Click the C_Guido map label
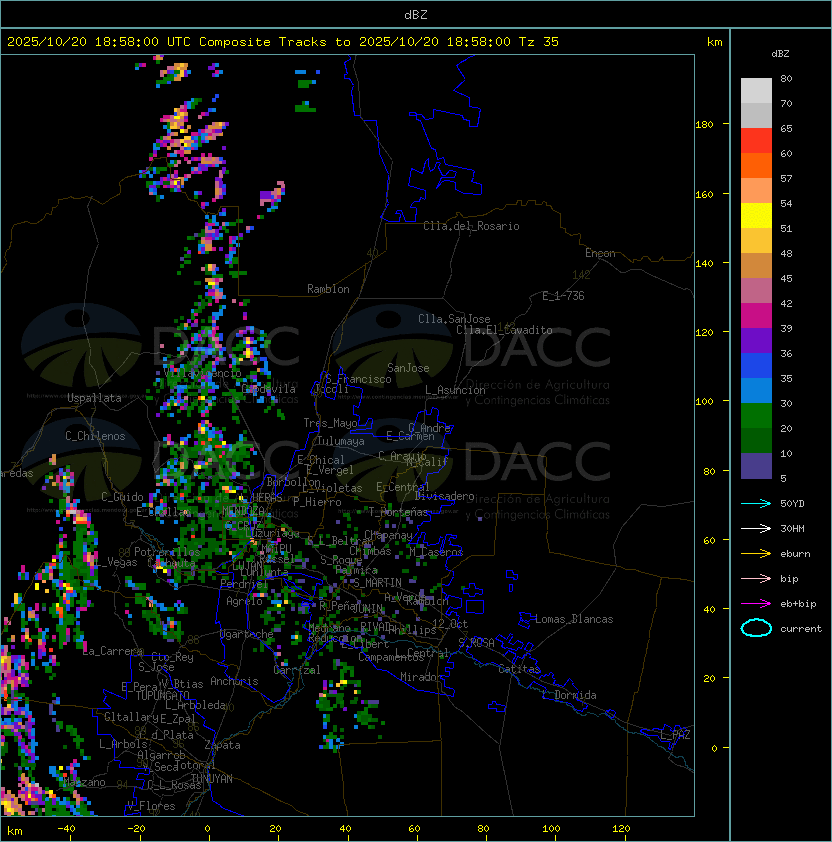The width and height of the screenshot is (832, 842). 122,497
